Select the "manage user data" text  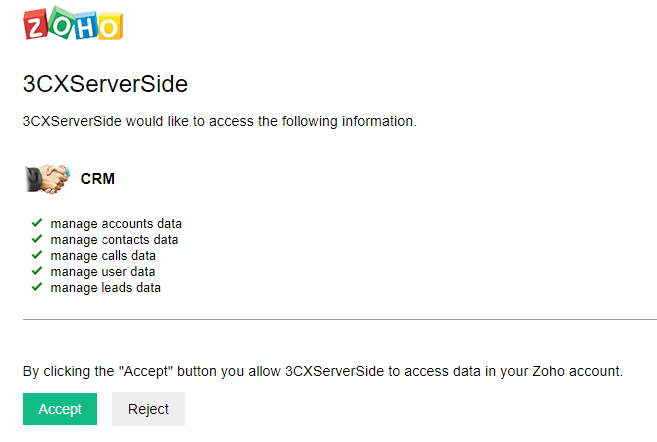pyautogui.click(x=103, y=271)
